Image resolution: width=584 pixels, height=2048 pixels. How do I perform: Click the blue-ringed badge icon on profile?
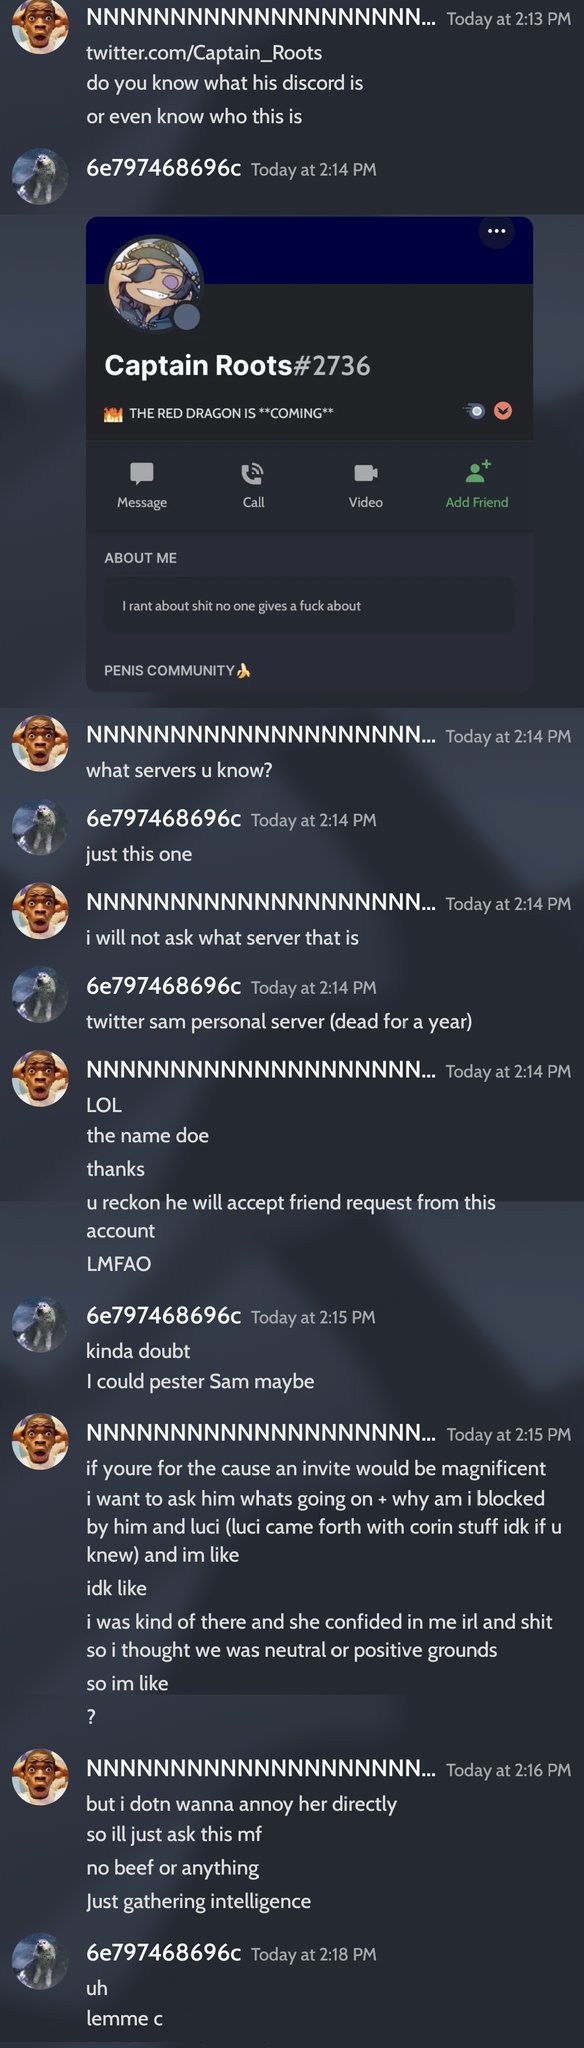(475, 411)
